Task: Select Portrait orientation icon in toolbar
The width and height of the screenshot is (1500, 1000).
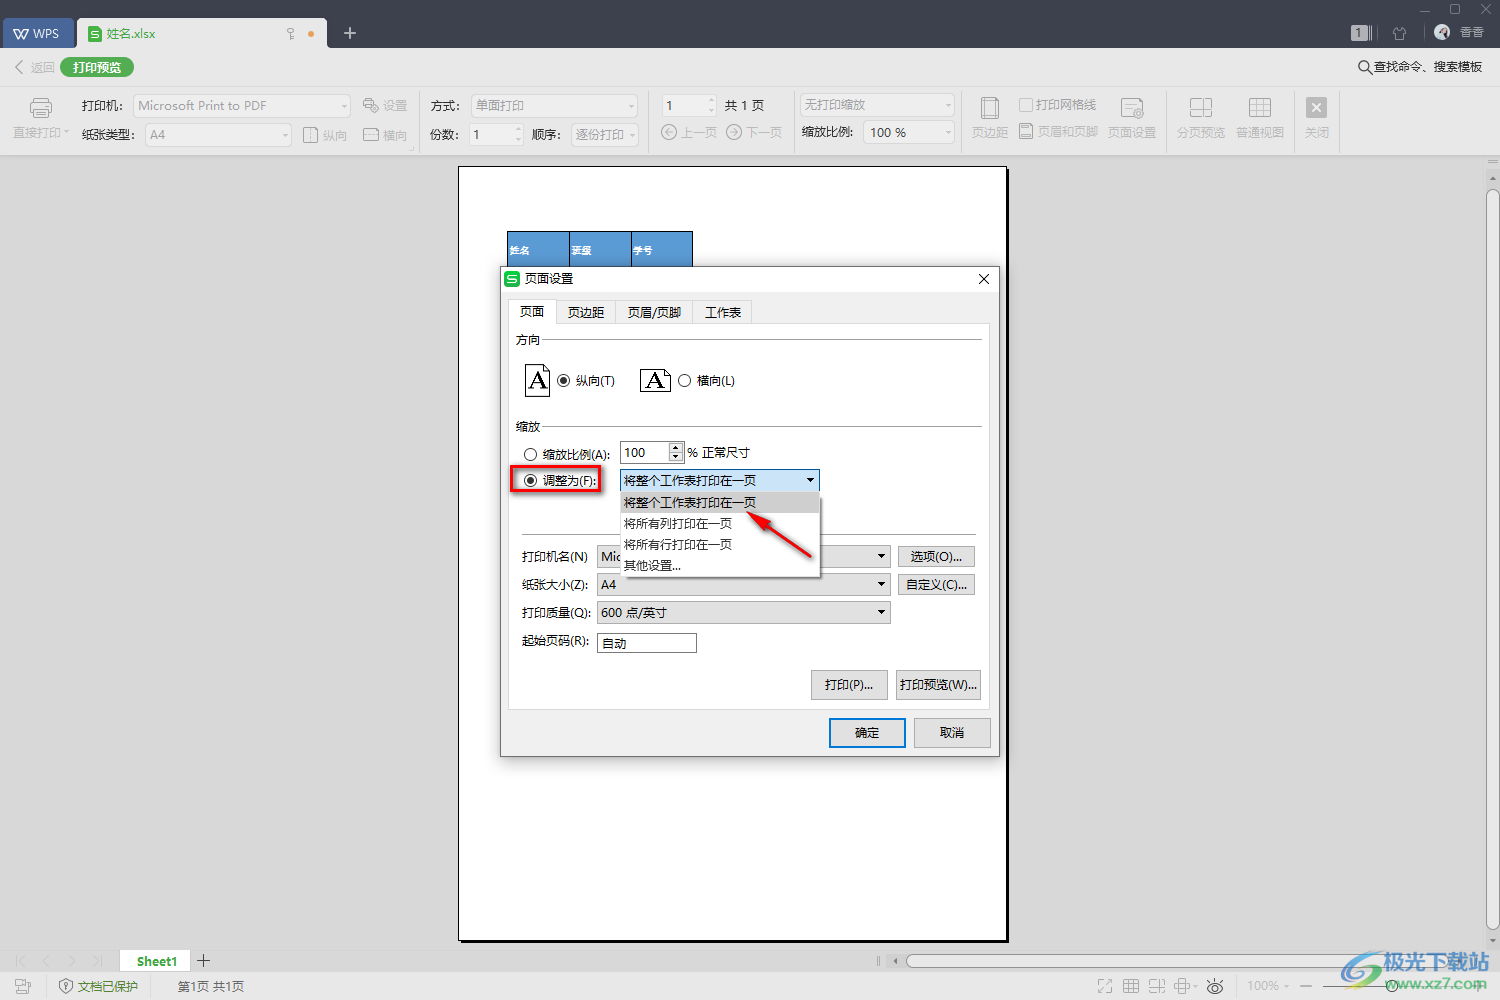Action: pyautogui.click(x=311, y=135)
